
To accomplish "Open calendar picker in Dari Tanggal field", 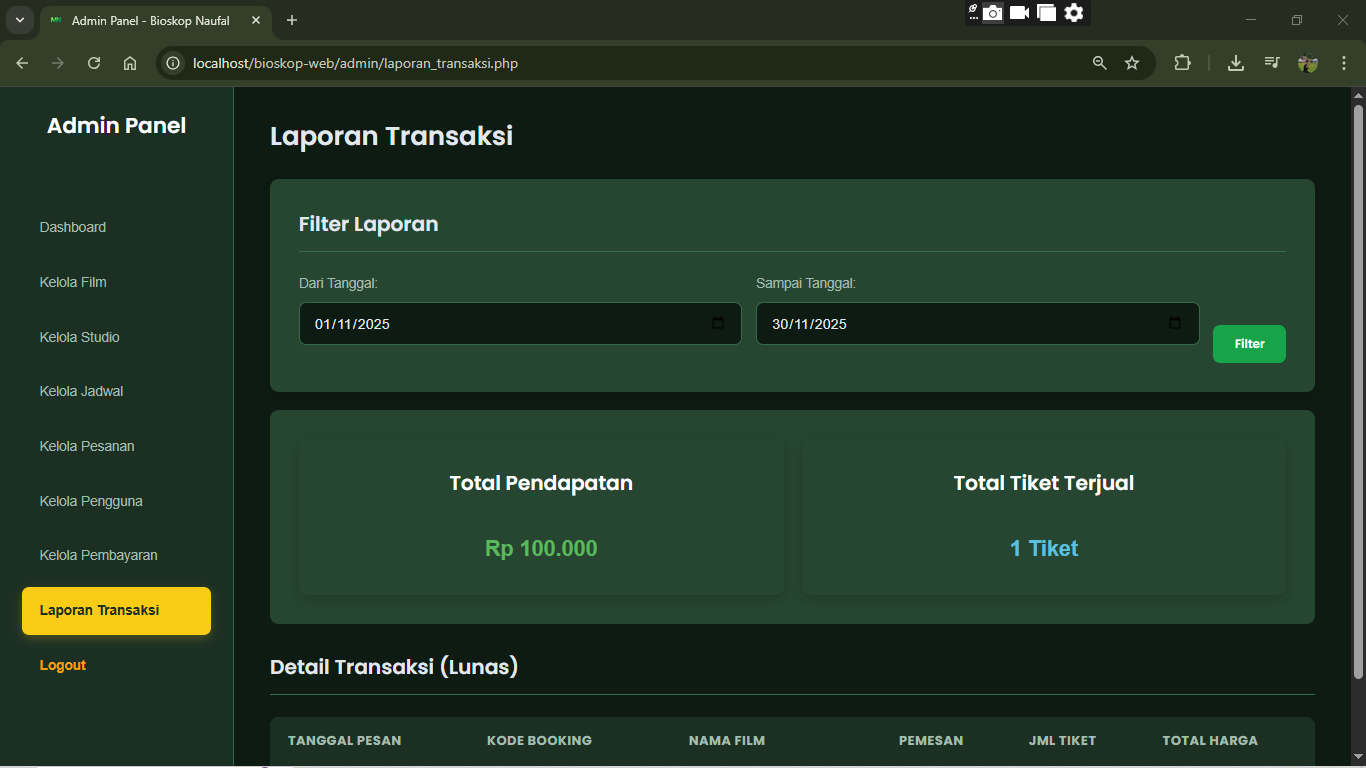I will coord(718,324).
